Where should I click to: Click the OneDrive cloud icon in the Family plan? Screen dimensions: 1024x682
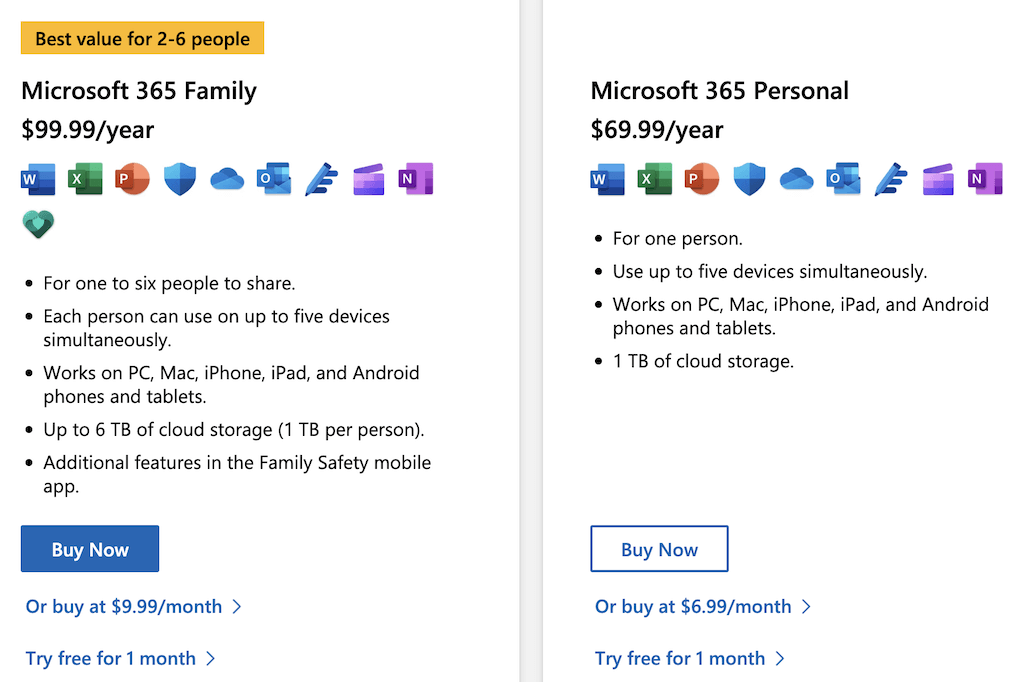click(x=227, y=179)
